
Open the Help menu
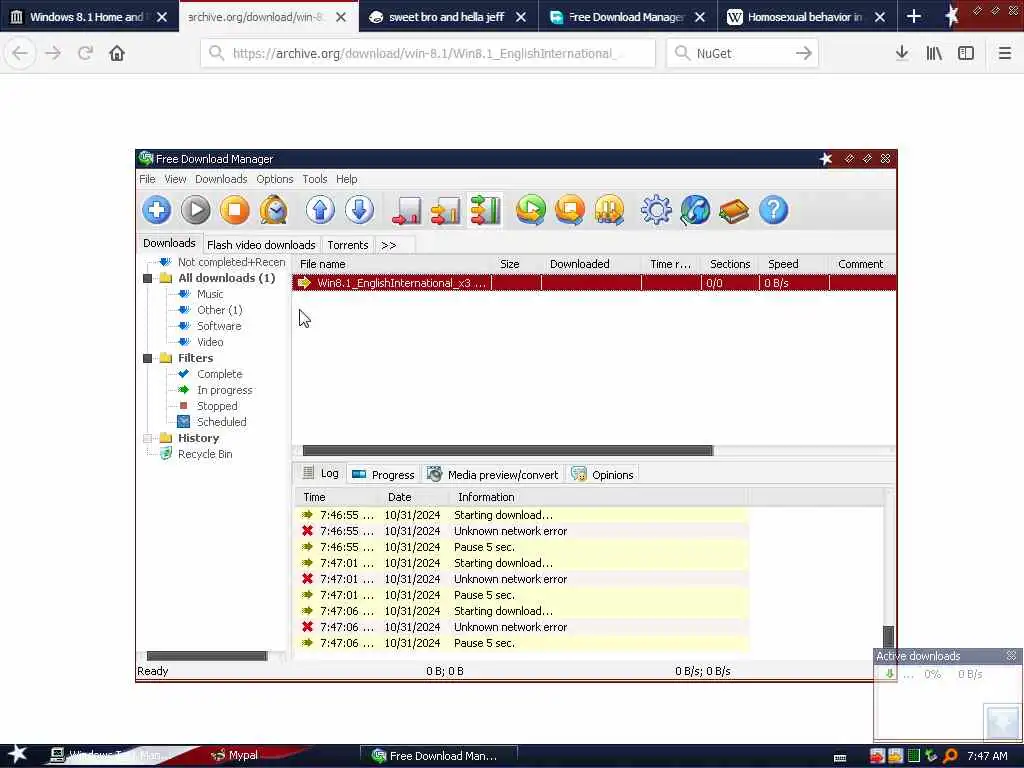(x=347, y=179)
